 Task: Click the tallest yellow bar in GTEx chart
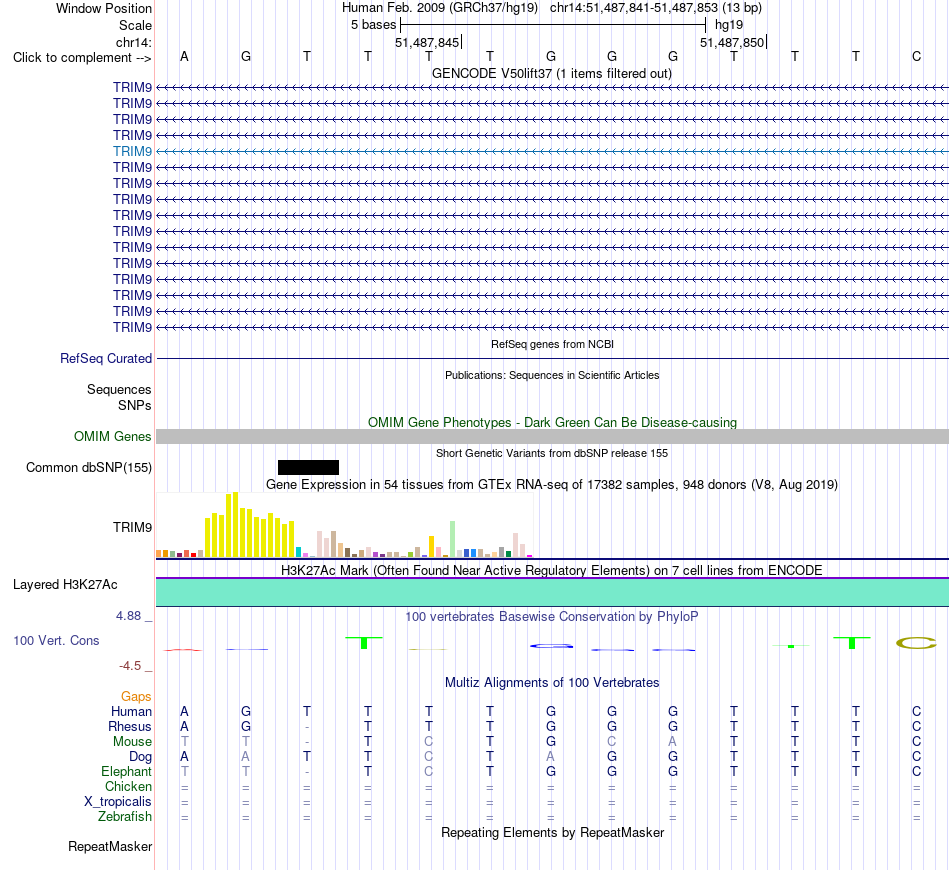coord(236,525)
